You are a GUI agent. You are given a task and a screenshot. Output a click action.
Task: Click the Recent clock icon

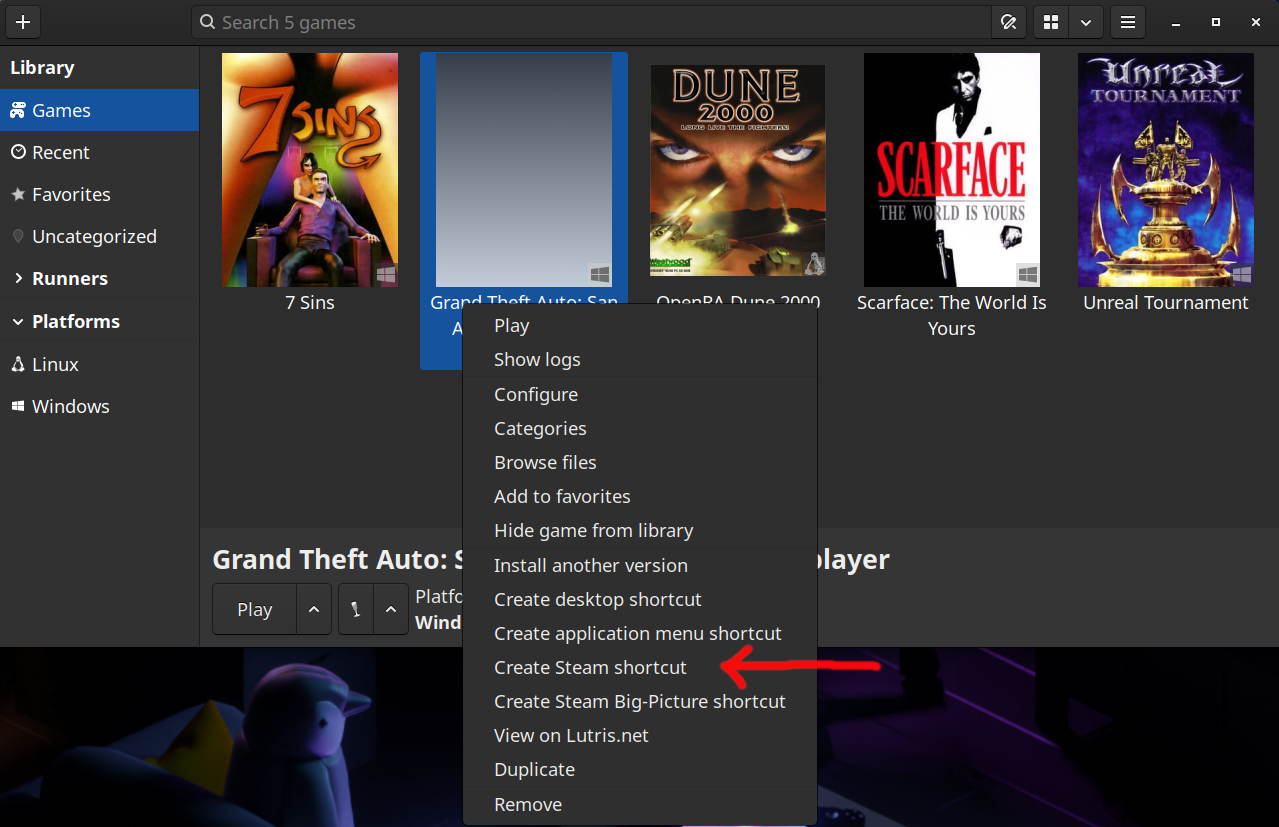(18, 152)
